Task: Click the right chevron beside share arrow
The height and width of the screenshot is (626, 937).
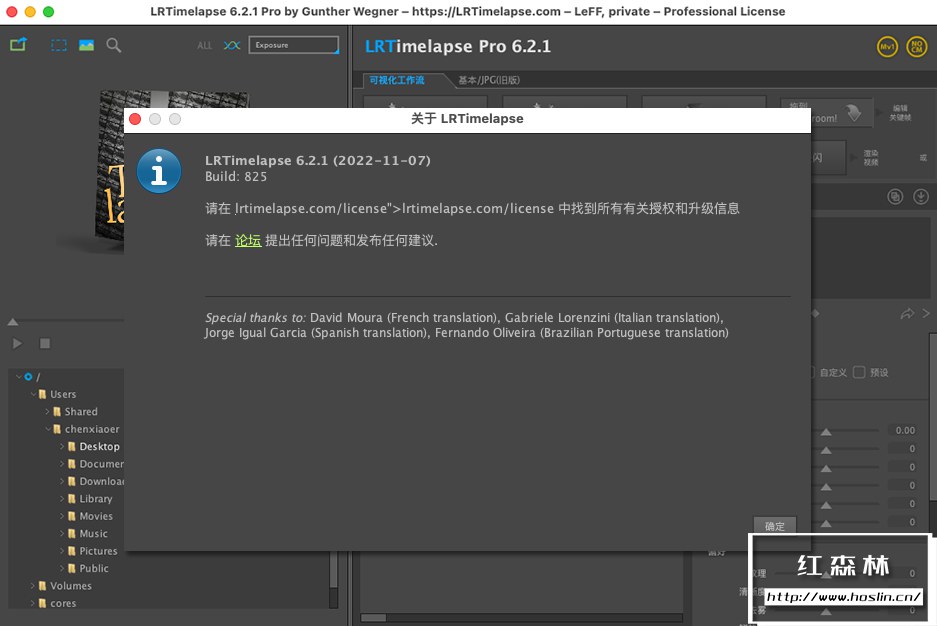Action: [x=926, y=314]
